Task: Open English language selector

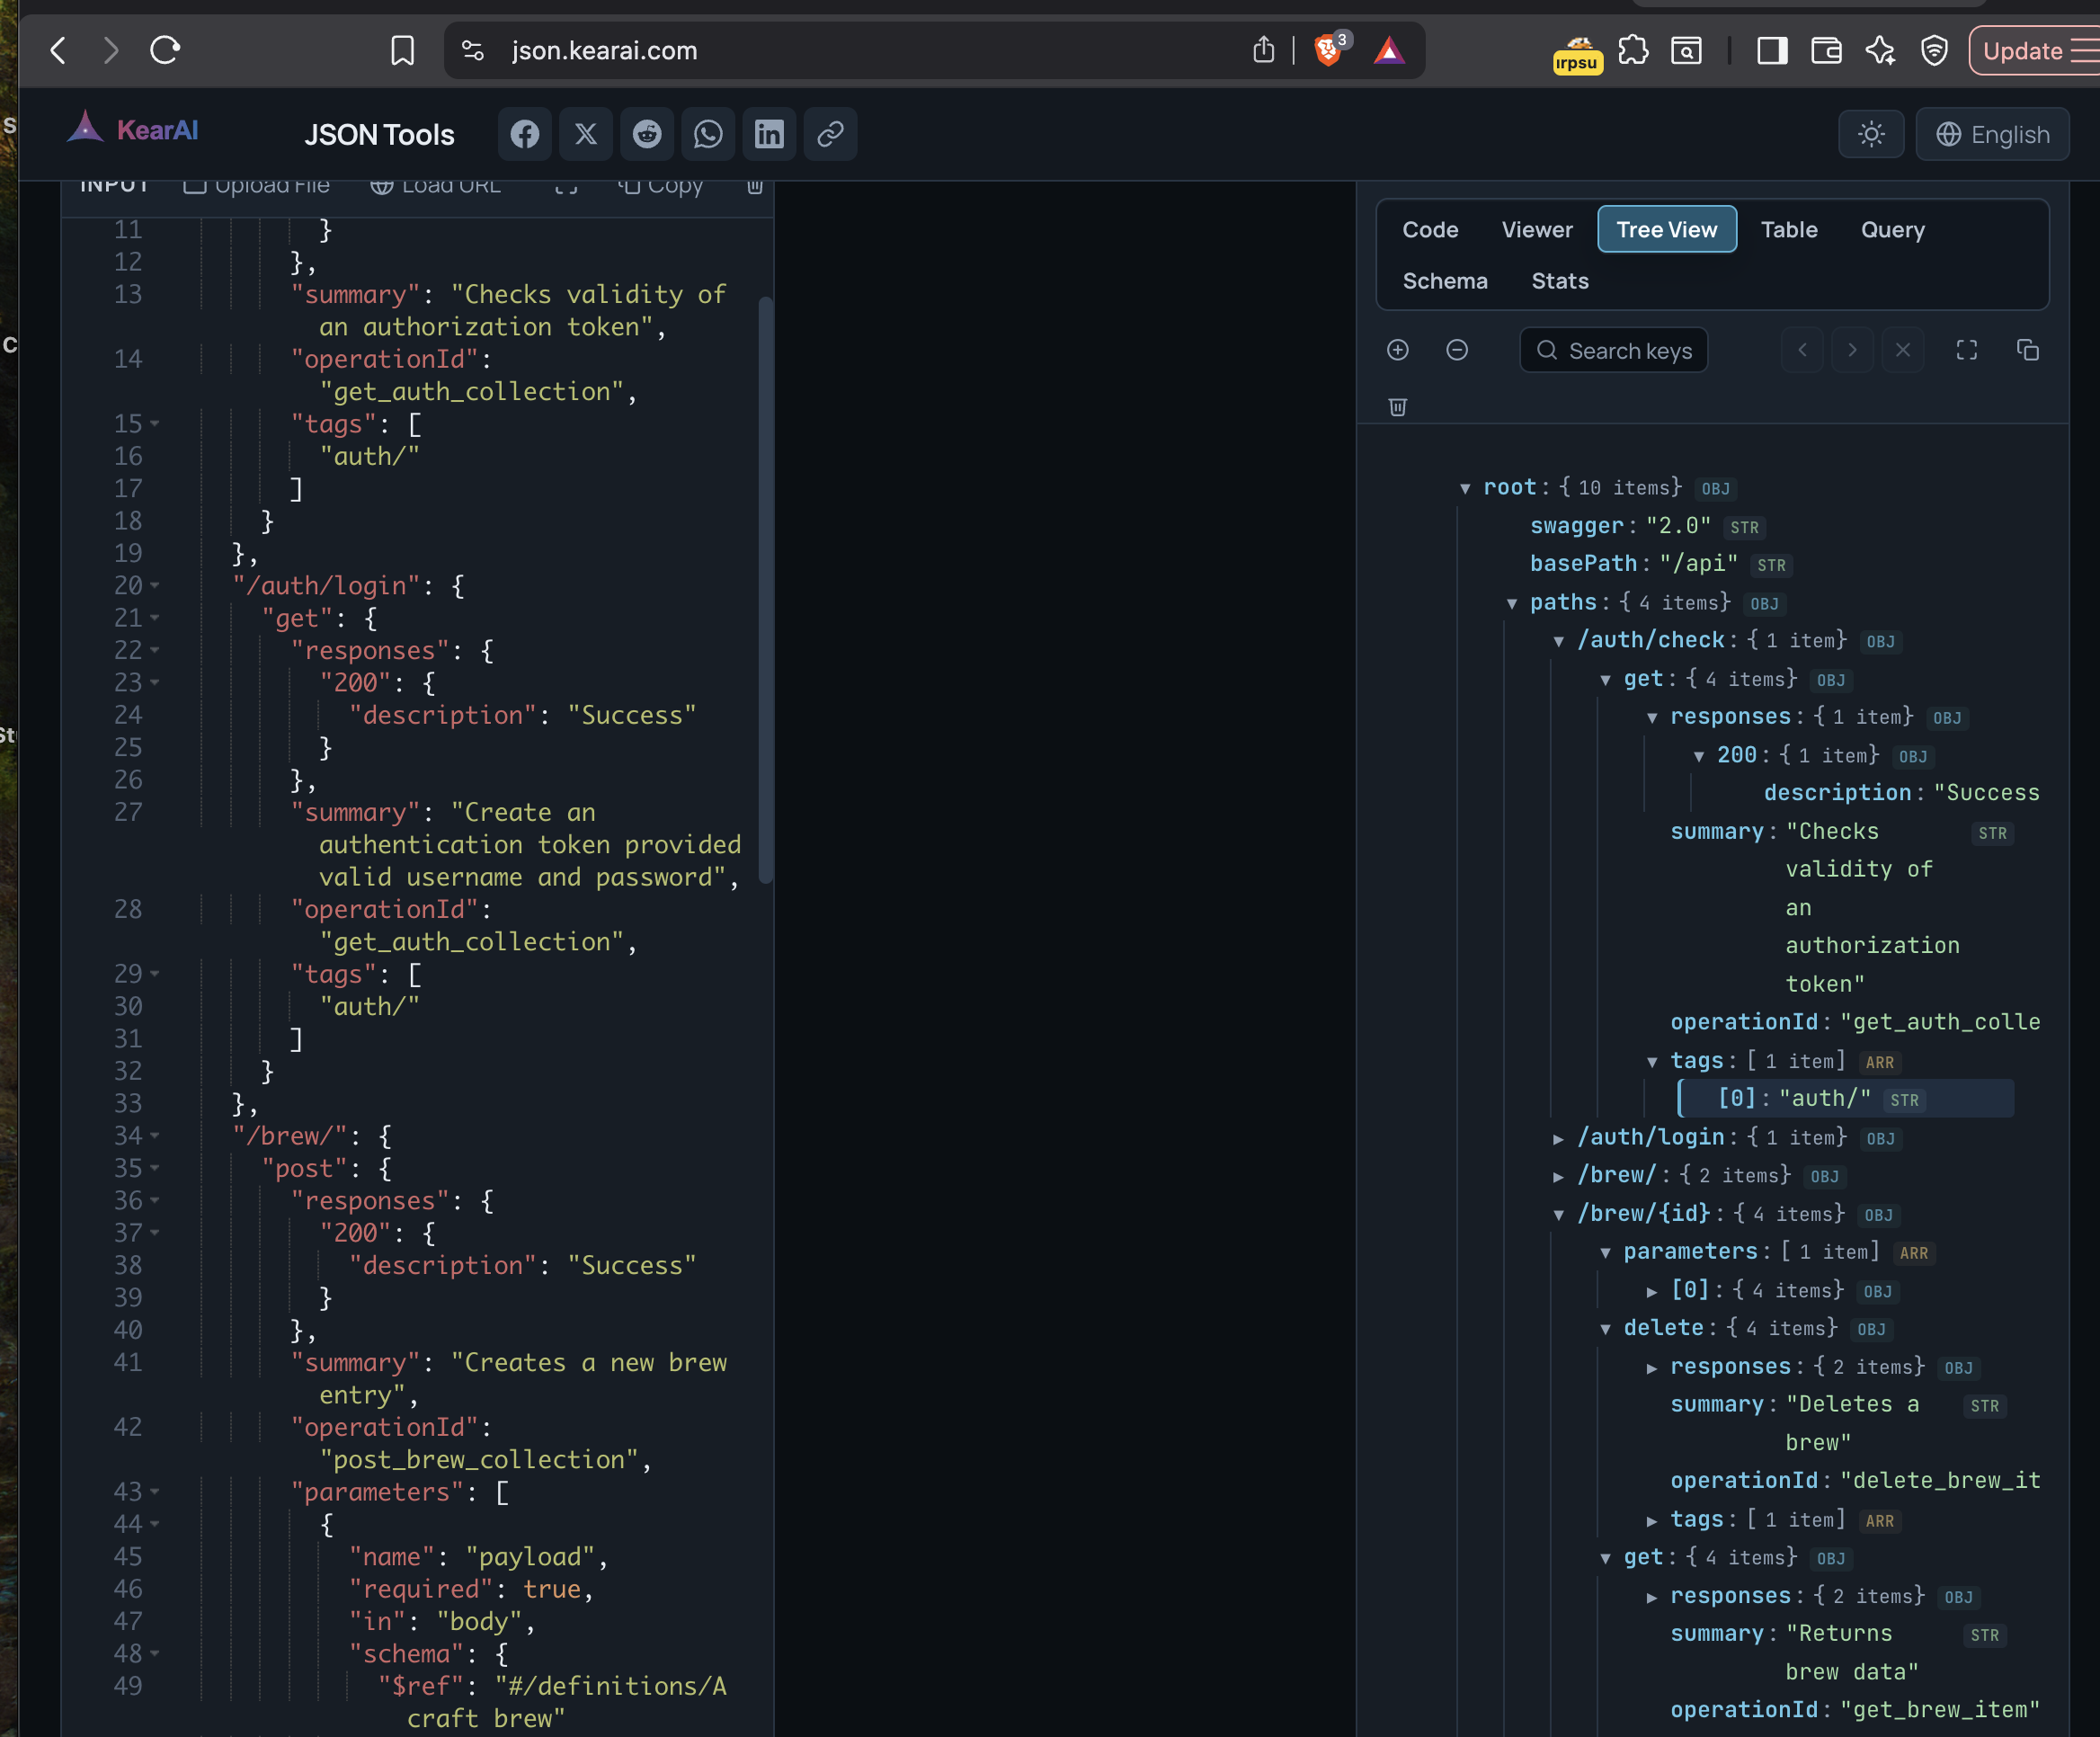Action: click(x=1992, y=134)
